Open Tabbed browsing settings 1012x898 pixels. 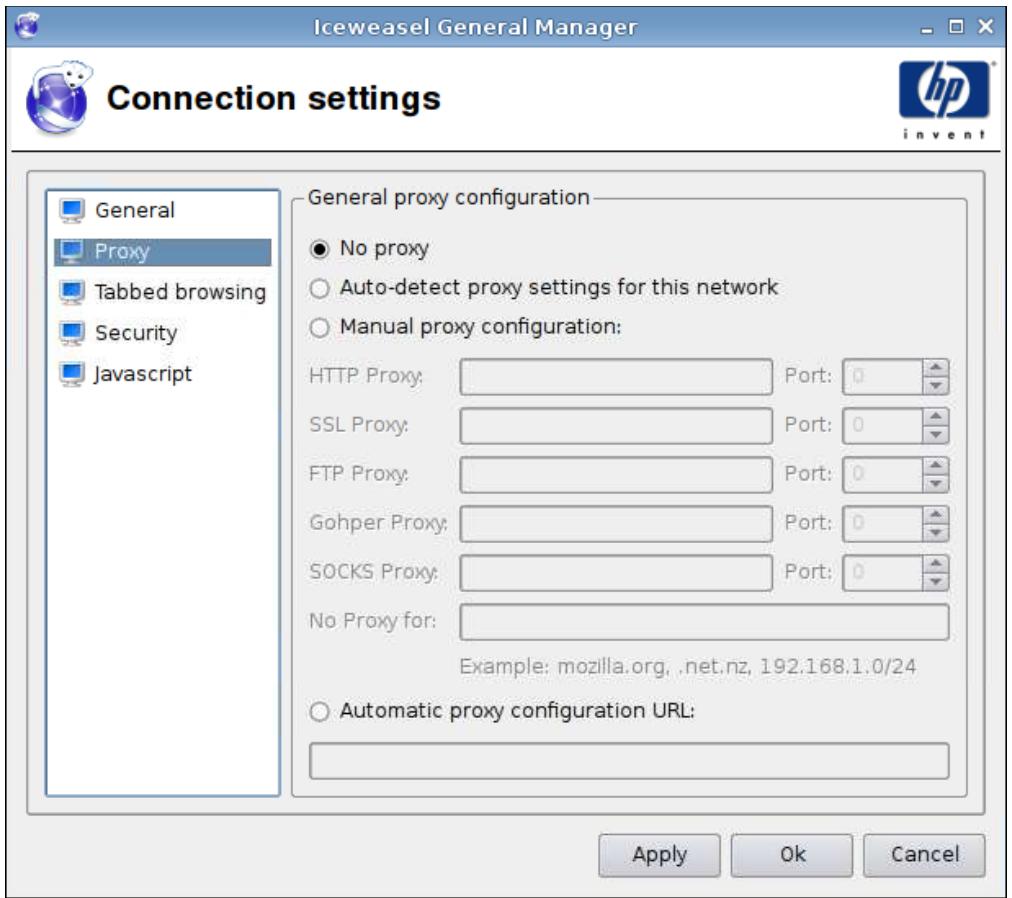coord(180,292)
